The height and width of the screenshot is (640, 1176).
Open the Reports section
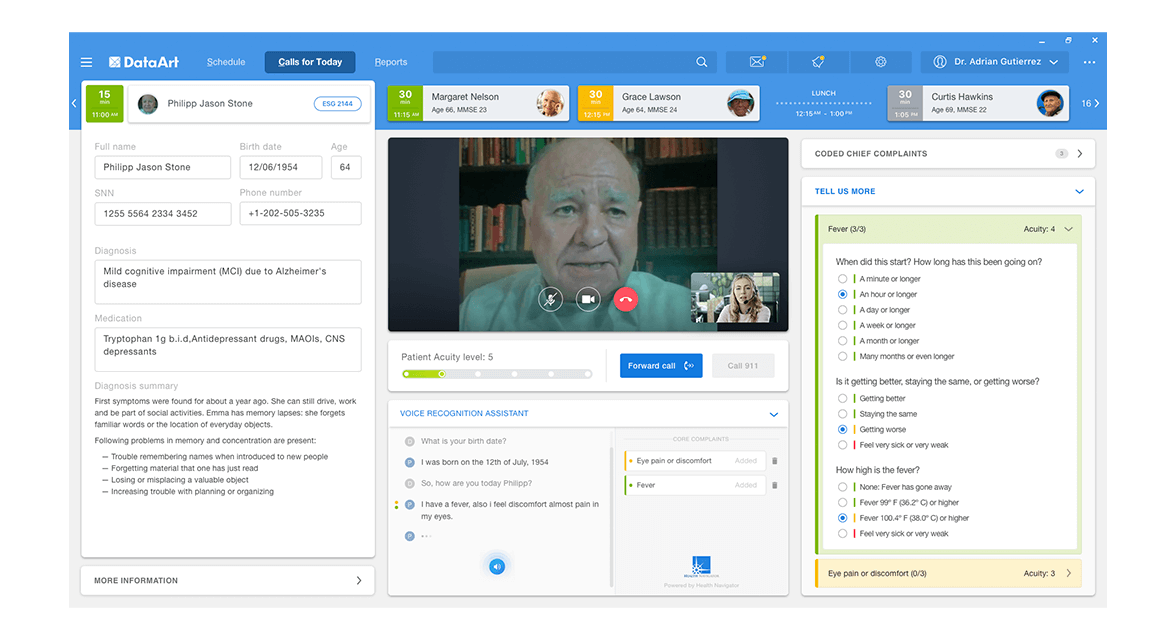(391, 61)
